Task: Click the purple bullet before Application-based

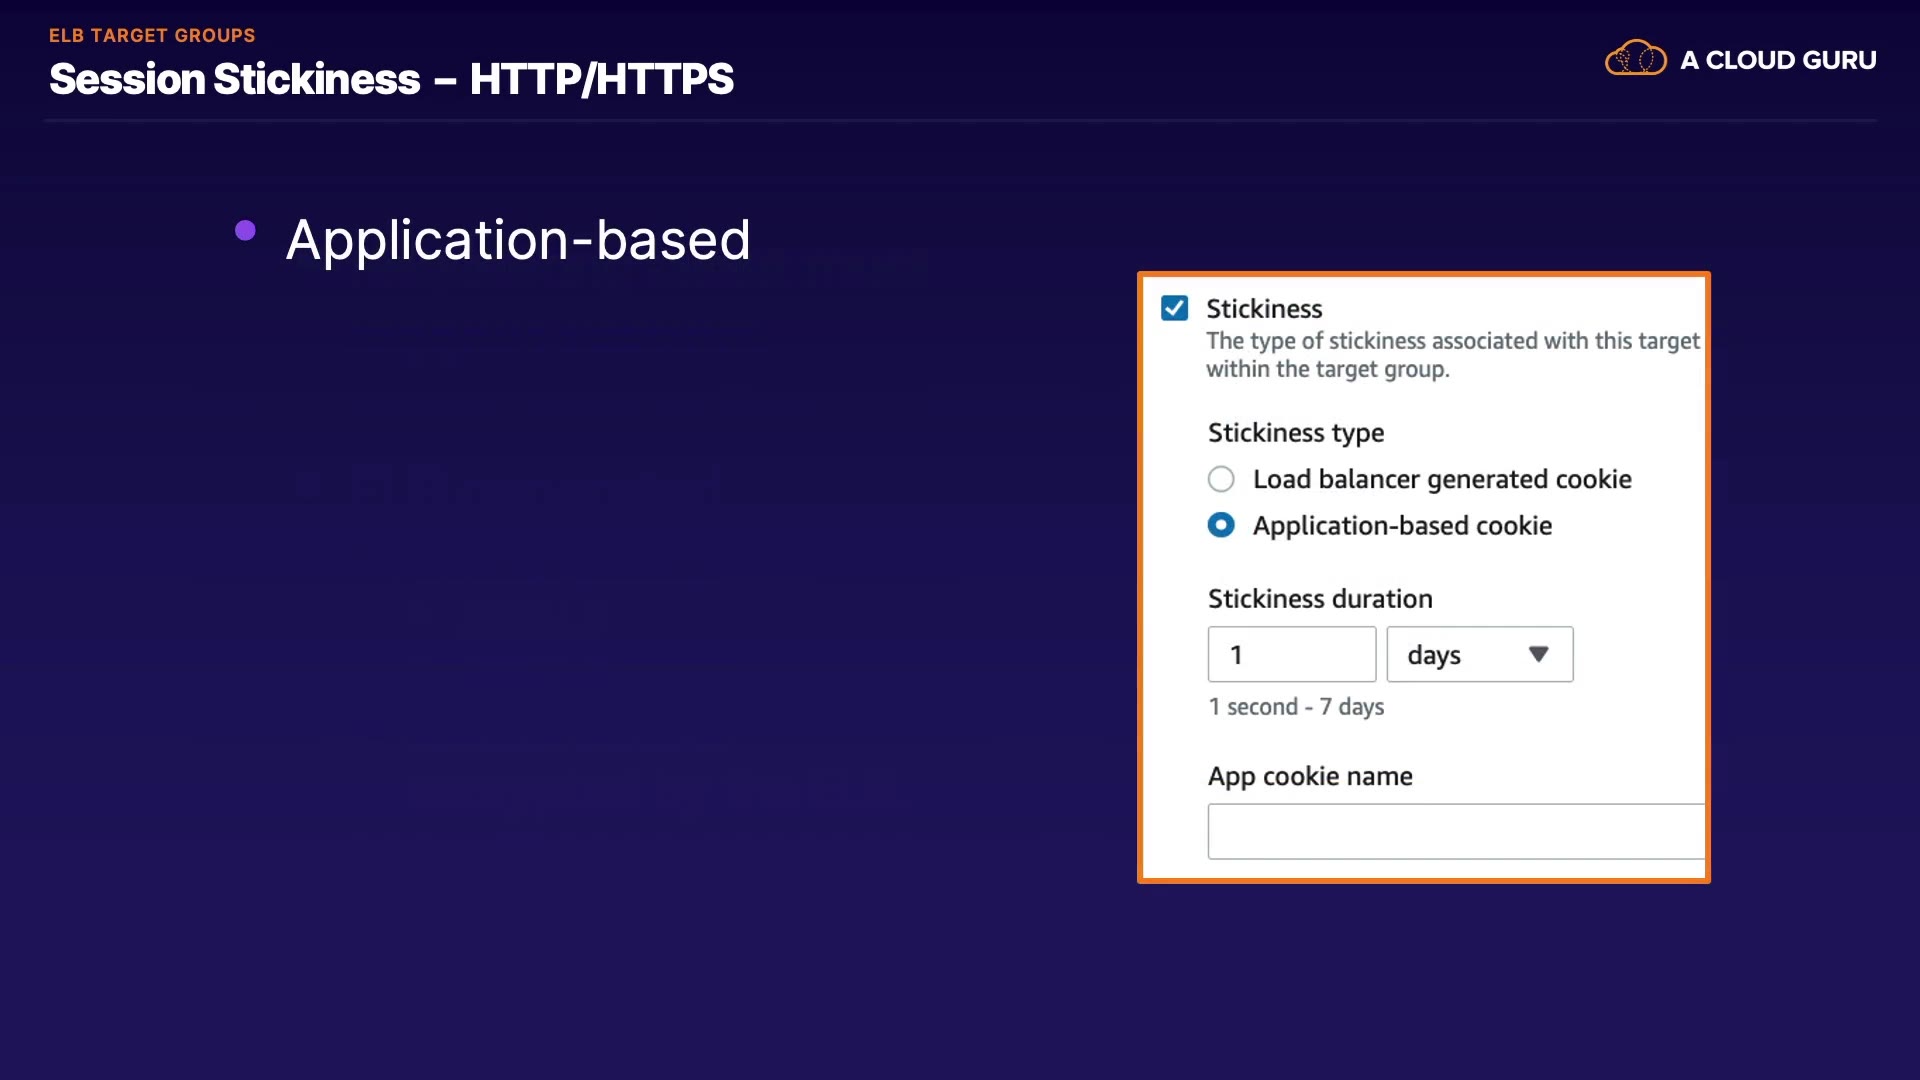Action: 245,231
